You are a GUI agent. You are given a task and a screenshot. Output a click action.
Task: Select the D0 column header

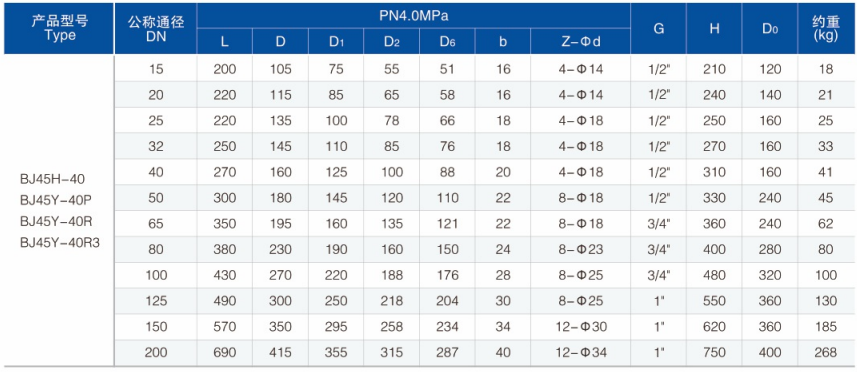pyautogui.click(x=770, y=29)
